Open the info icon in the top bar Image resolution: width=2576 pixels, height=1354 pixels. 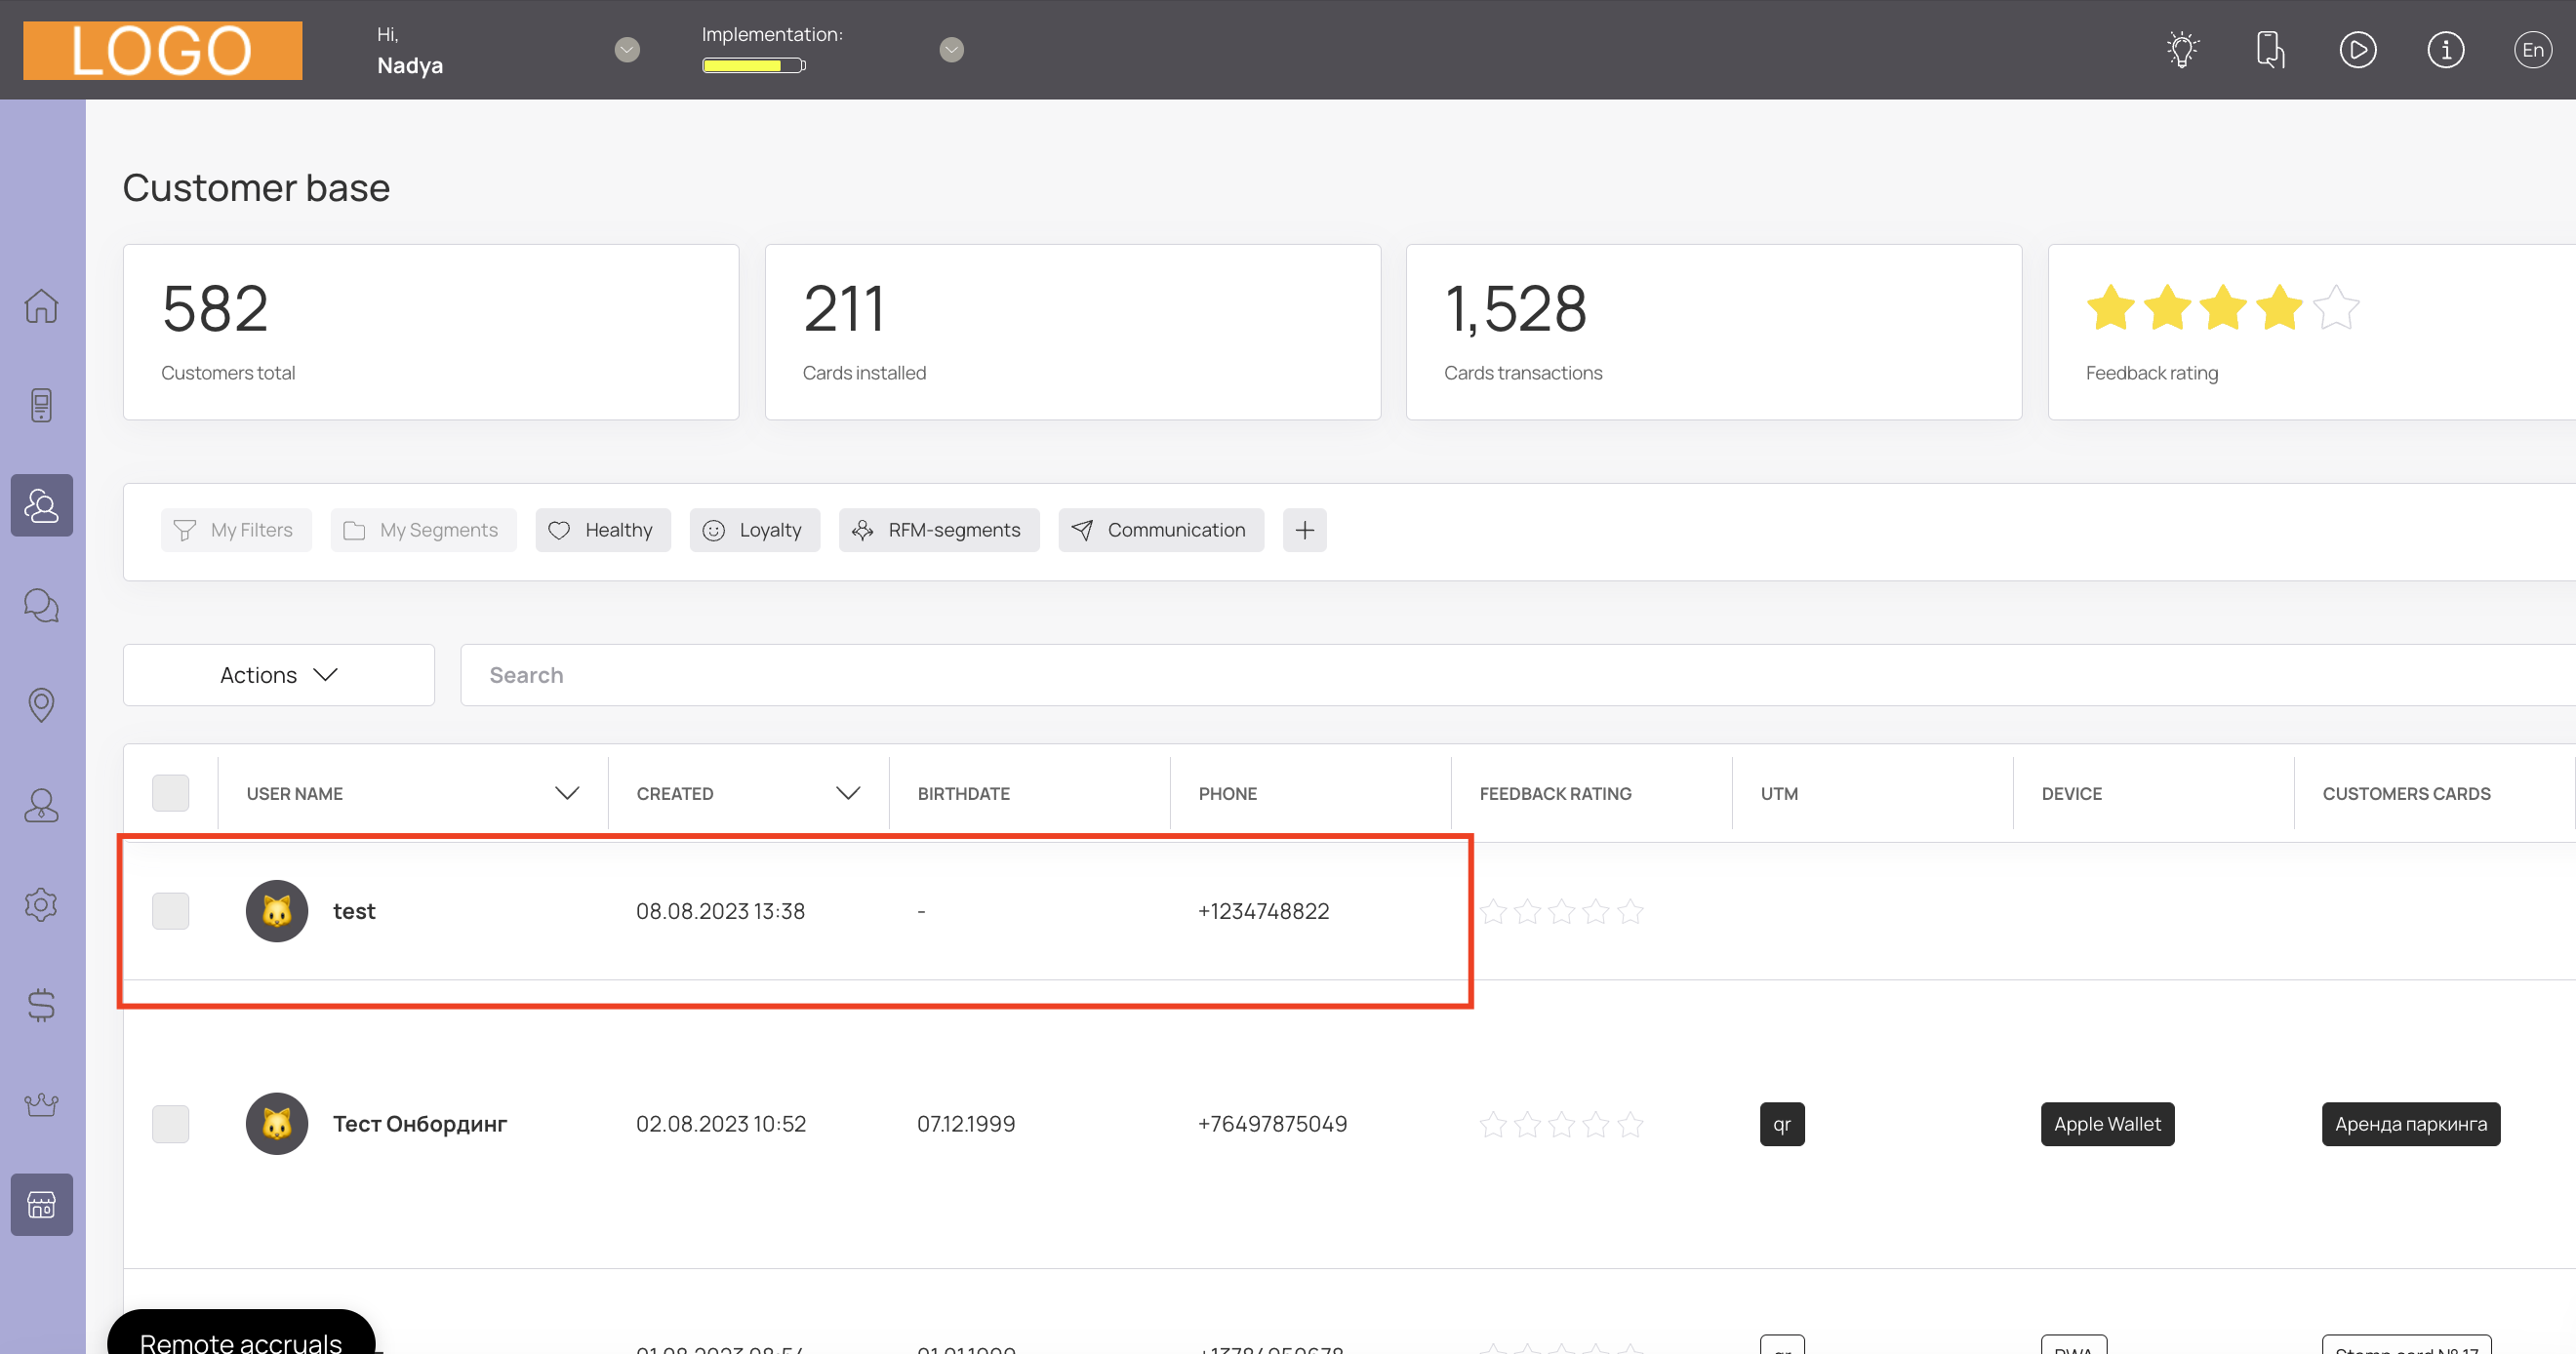(x=2445, y=50)
